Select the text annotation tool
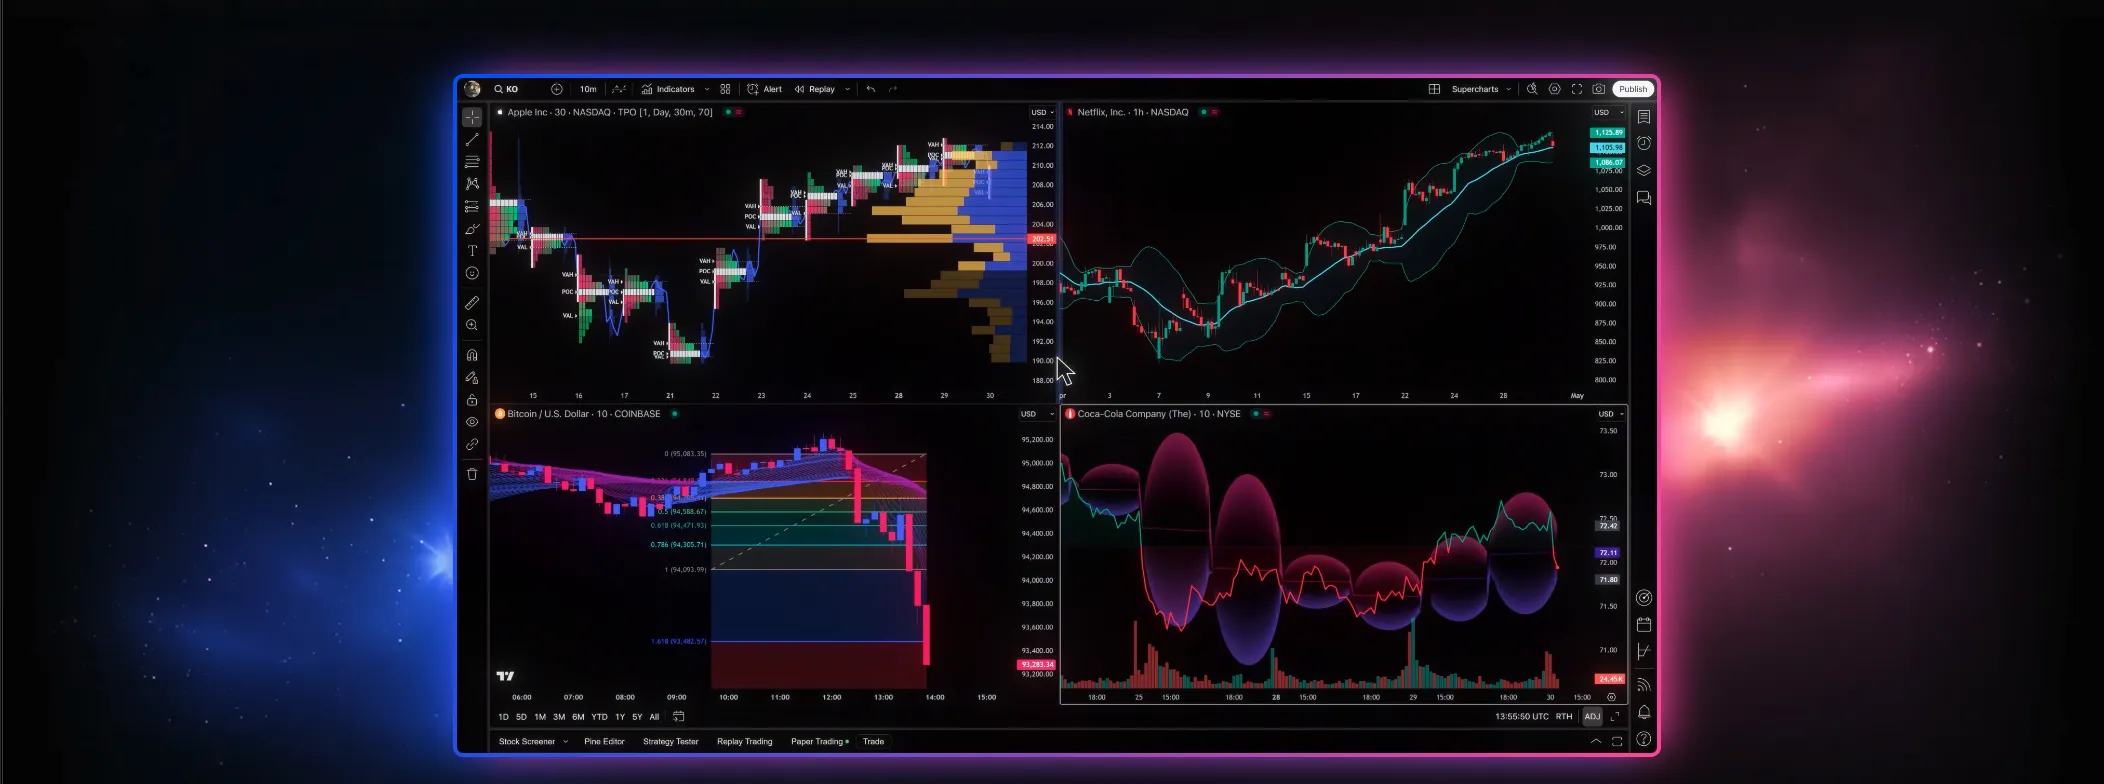The height and width of the screenshot is (784, 2104). (x=472, y=251)
